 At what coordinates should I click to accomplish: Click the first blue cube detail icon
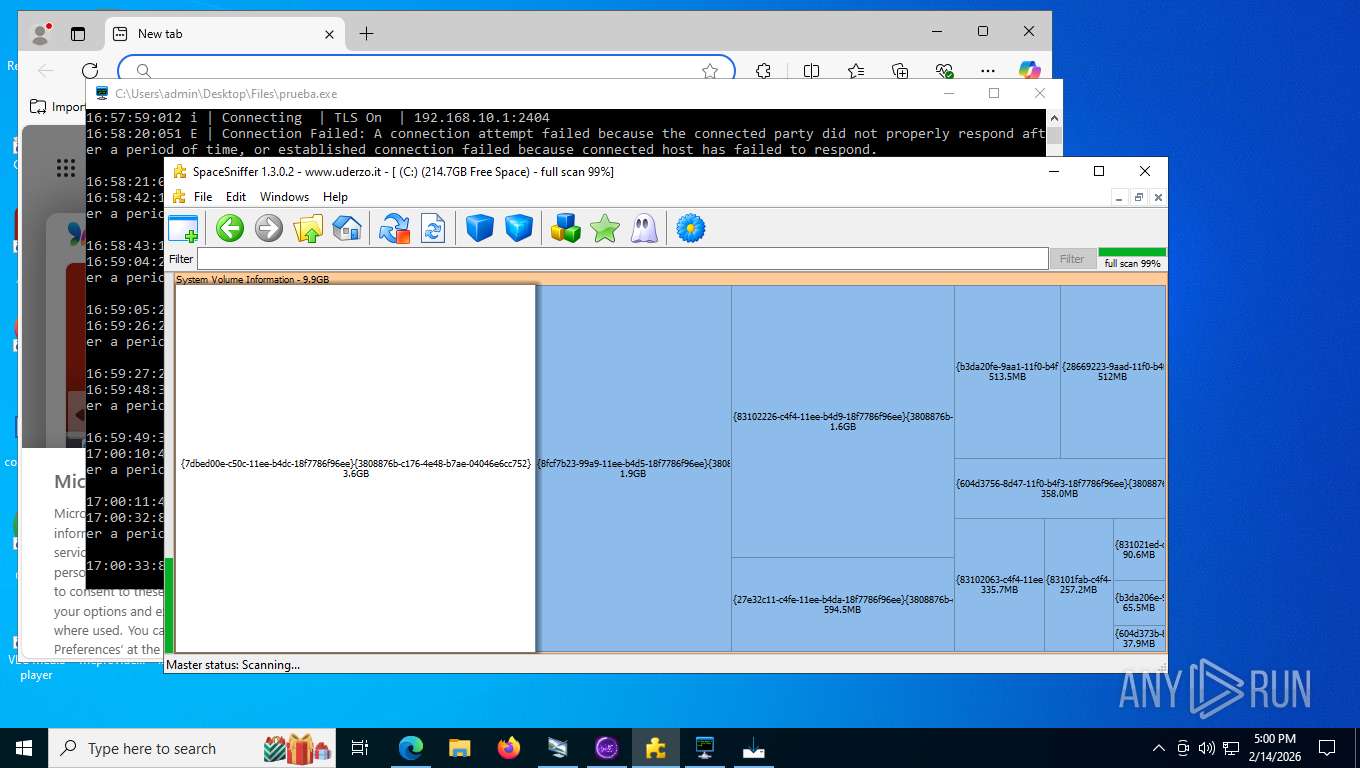pyautogui.click(x=480, y=228)
